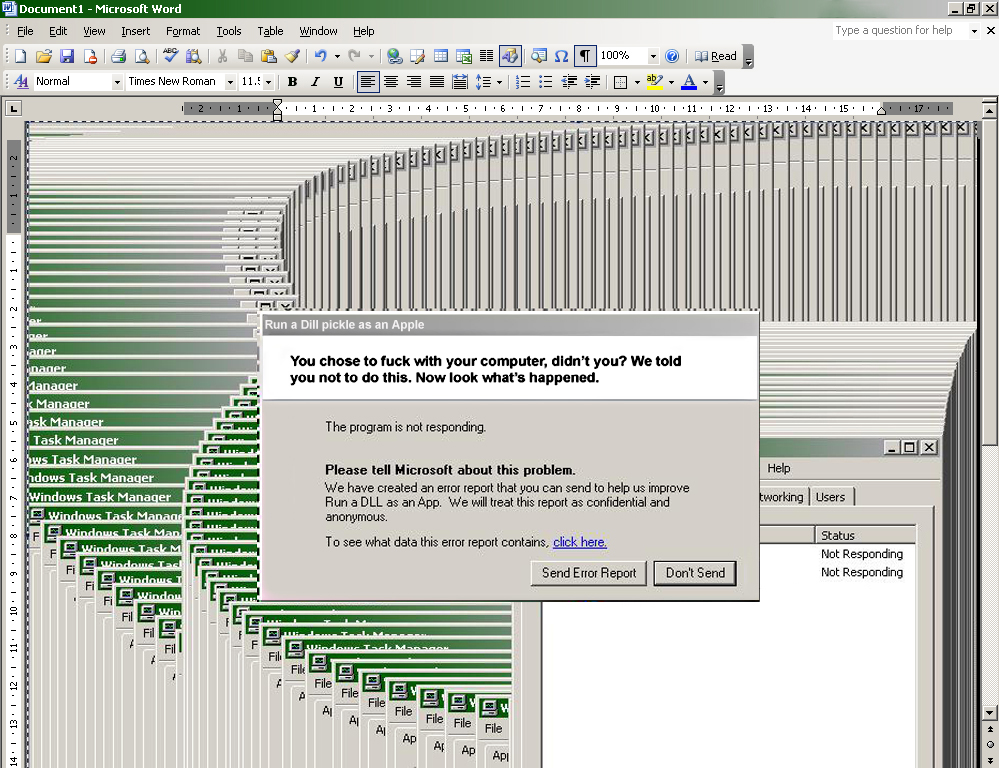Toggle Bold formatting
Viewport: 999px width, 768px height.
click(292, 82)
